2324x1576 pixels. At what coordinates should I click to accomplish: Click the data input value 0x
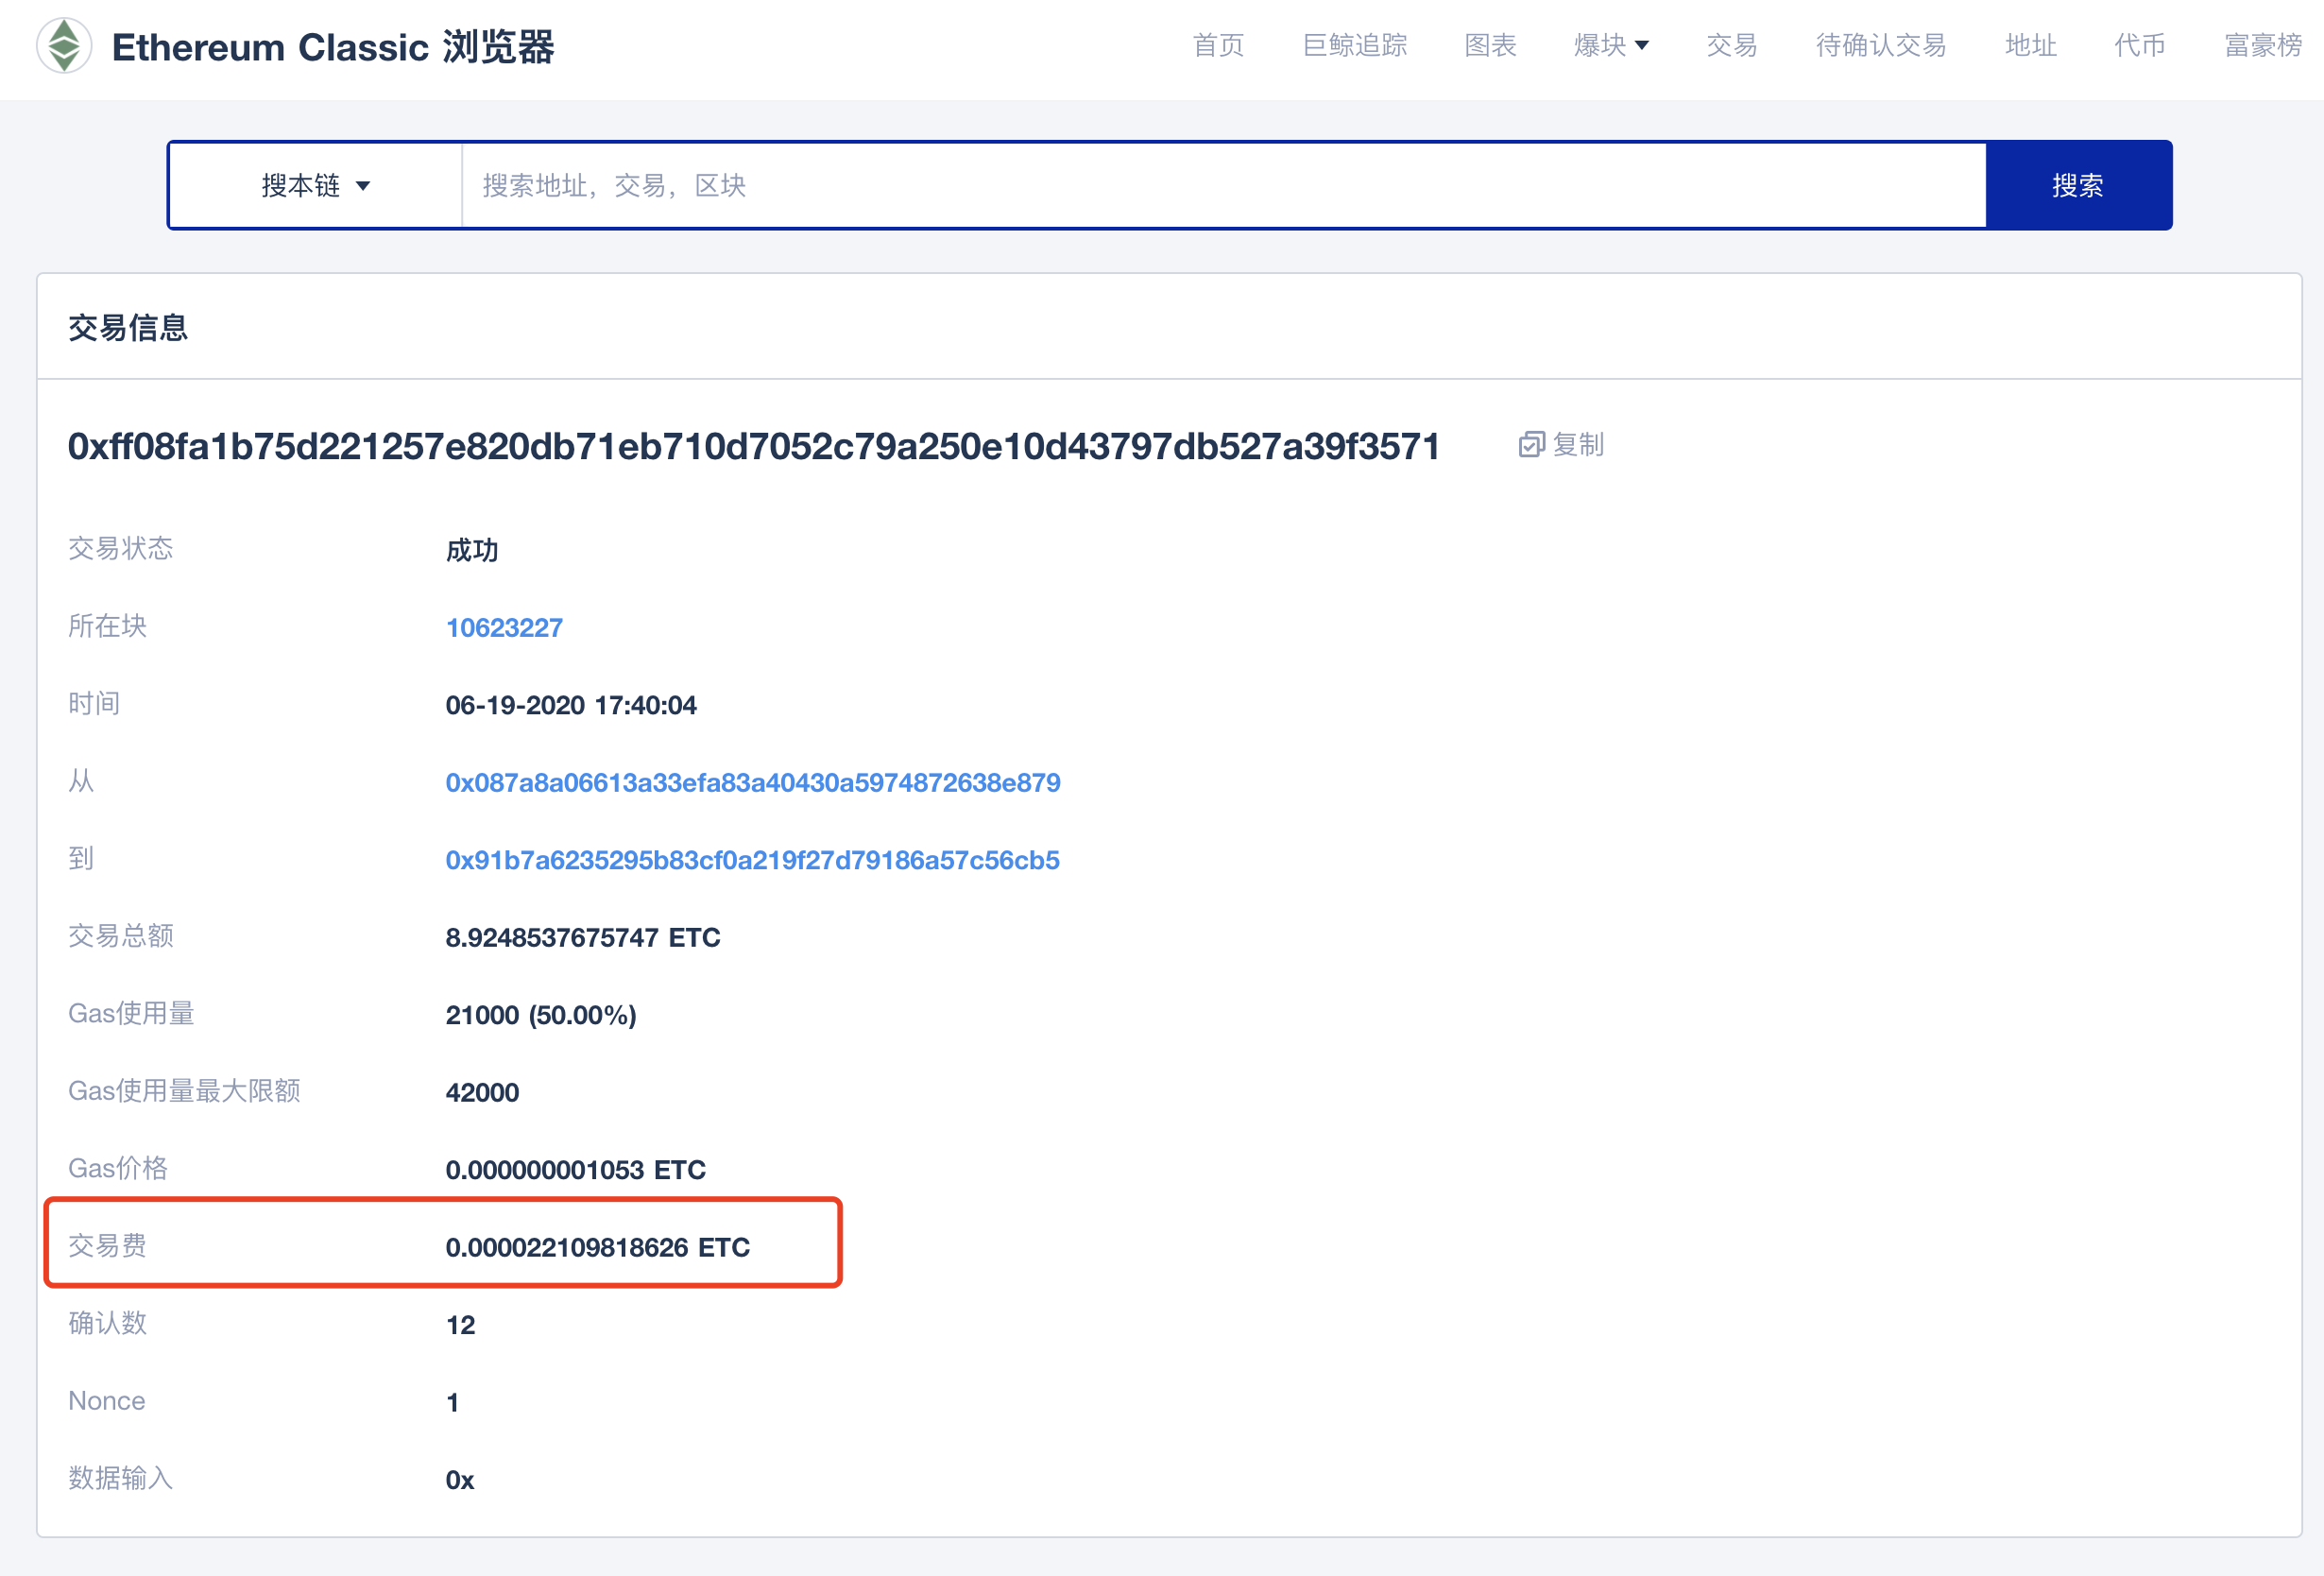460,1480
